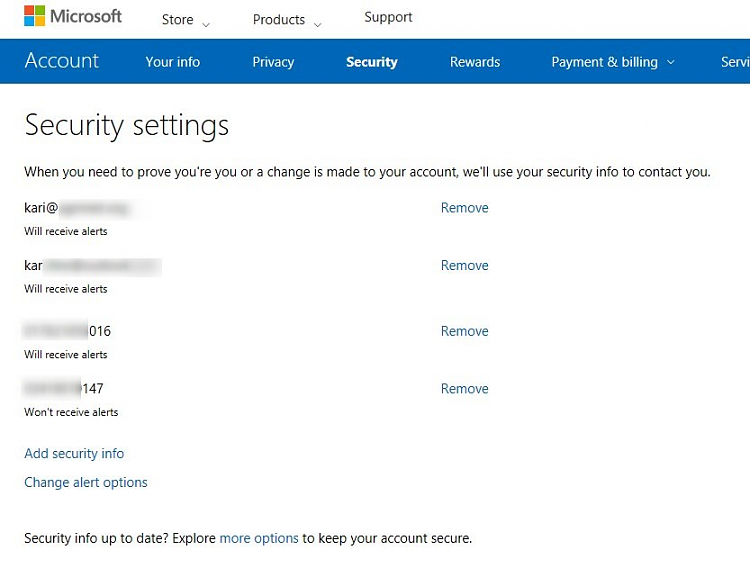Expand the Store dropdown menu

point(186,20)
